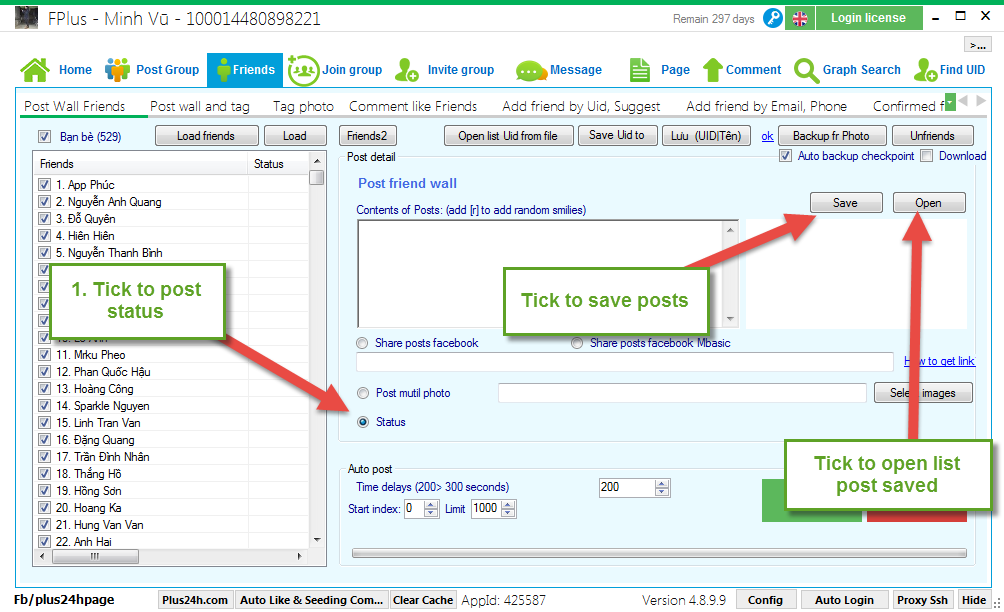Open Page via the document icon

pyautogui.click(x=639, y=70)
